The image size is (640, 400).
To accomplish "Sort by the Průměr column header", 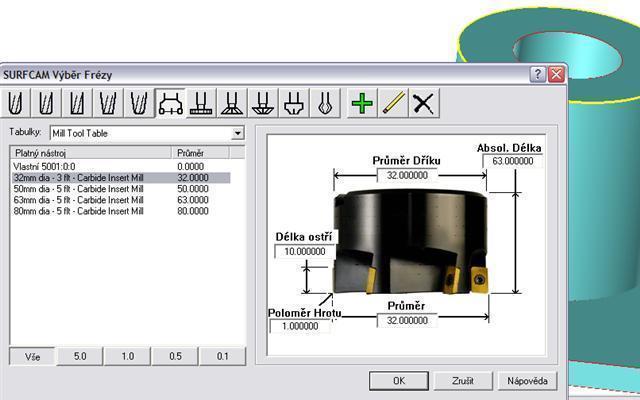I will [200, 153].
